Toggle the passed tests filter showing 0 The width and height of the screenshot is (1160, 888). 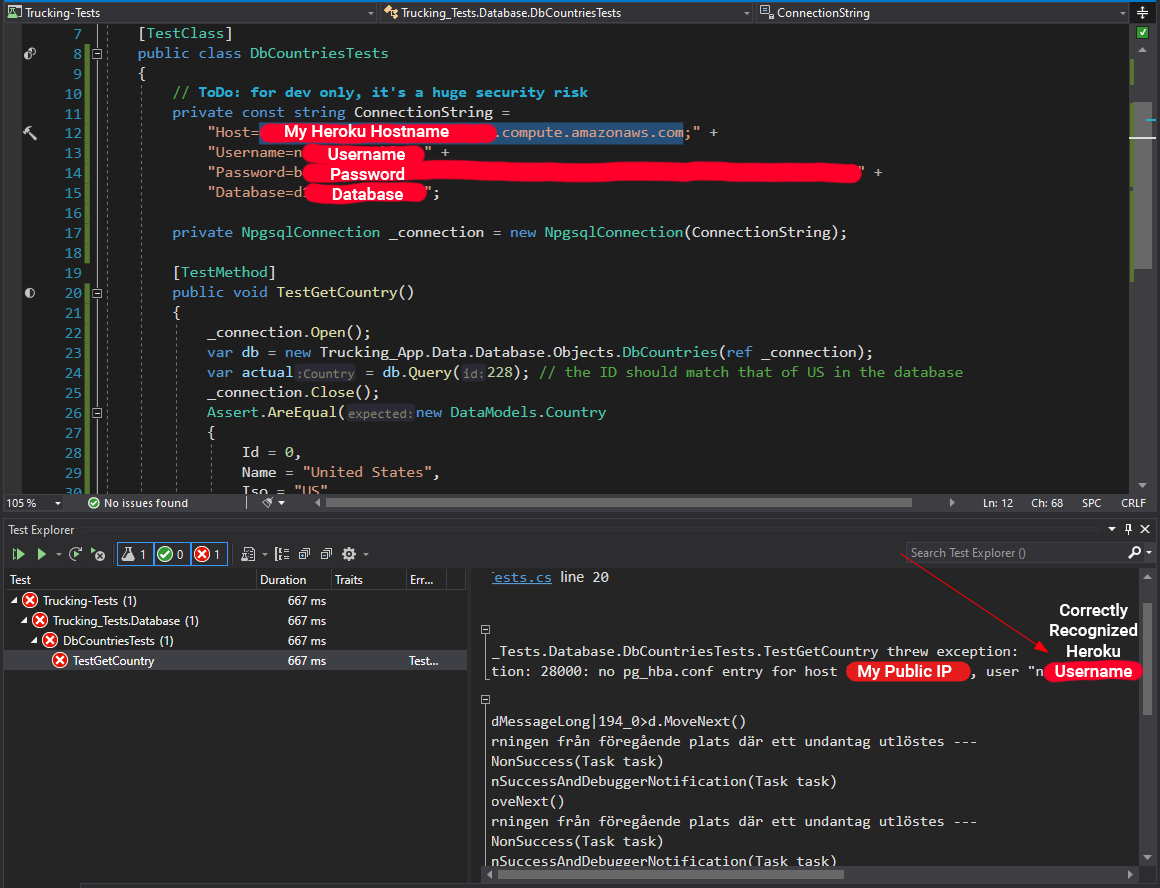[170, 553]
